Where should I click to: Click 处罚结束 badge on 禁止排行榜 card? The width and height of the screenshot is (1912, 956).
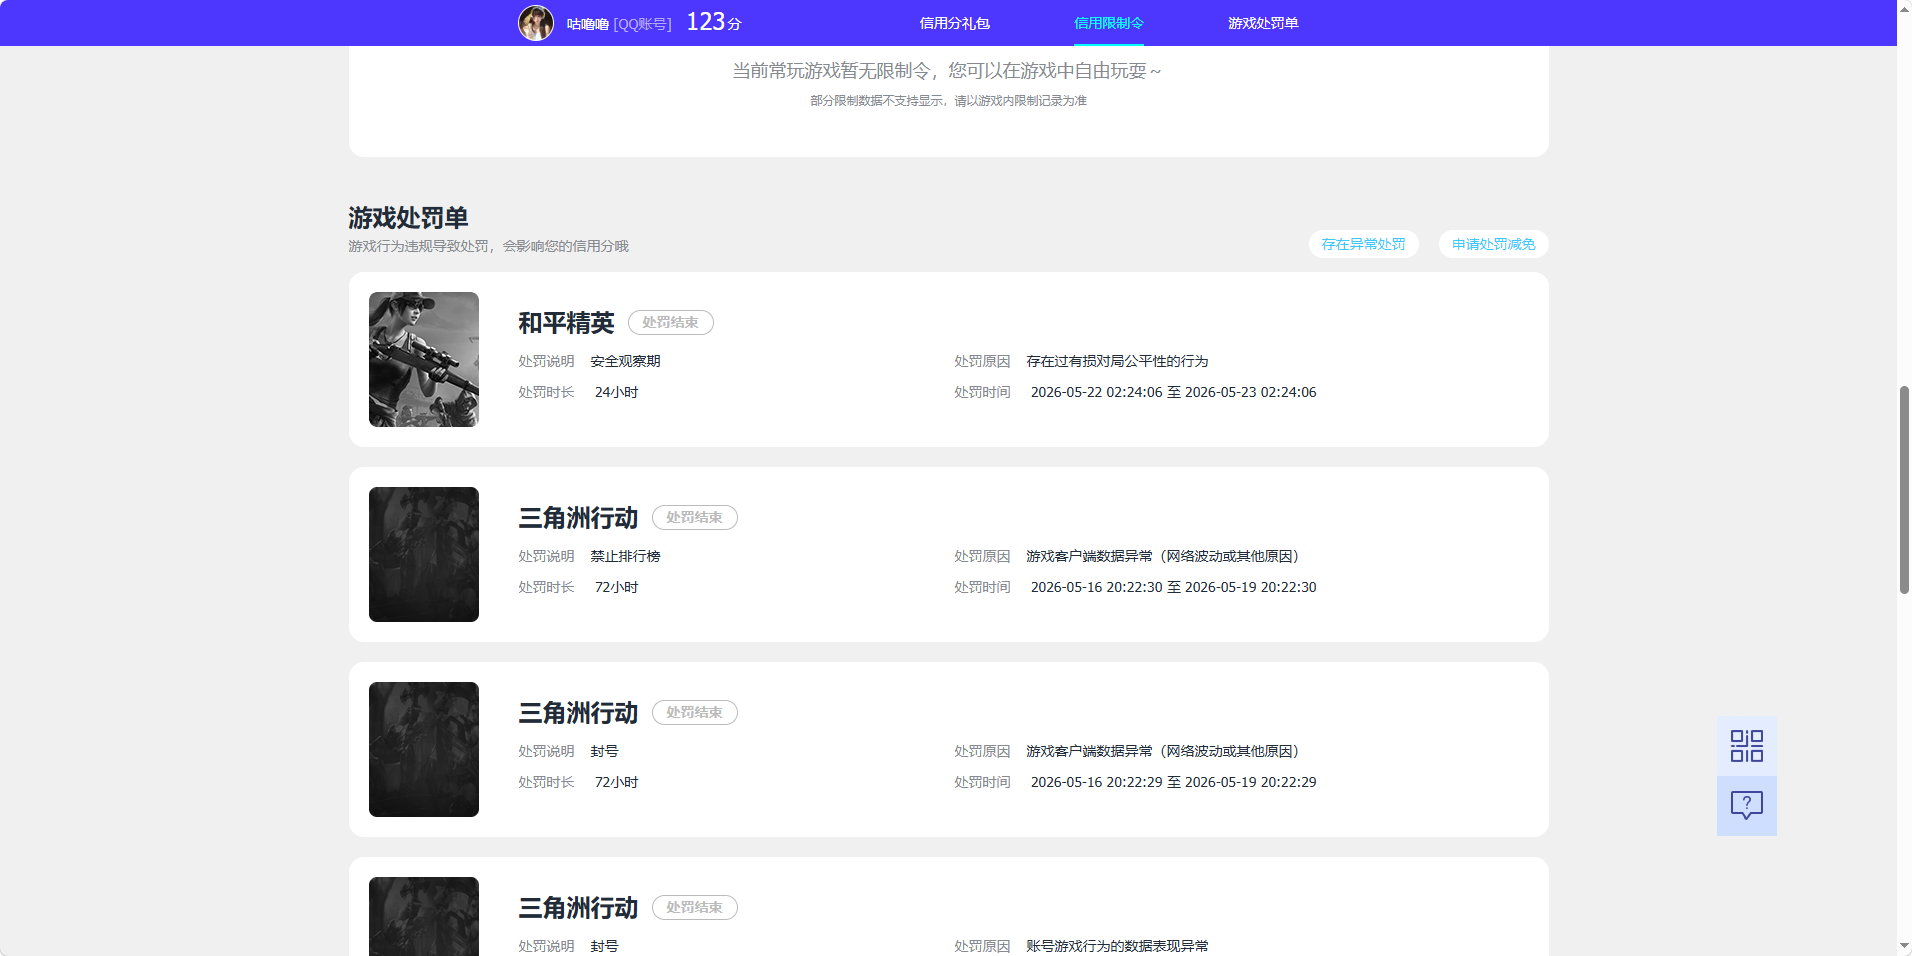tap(694, 518)
